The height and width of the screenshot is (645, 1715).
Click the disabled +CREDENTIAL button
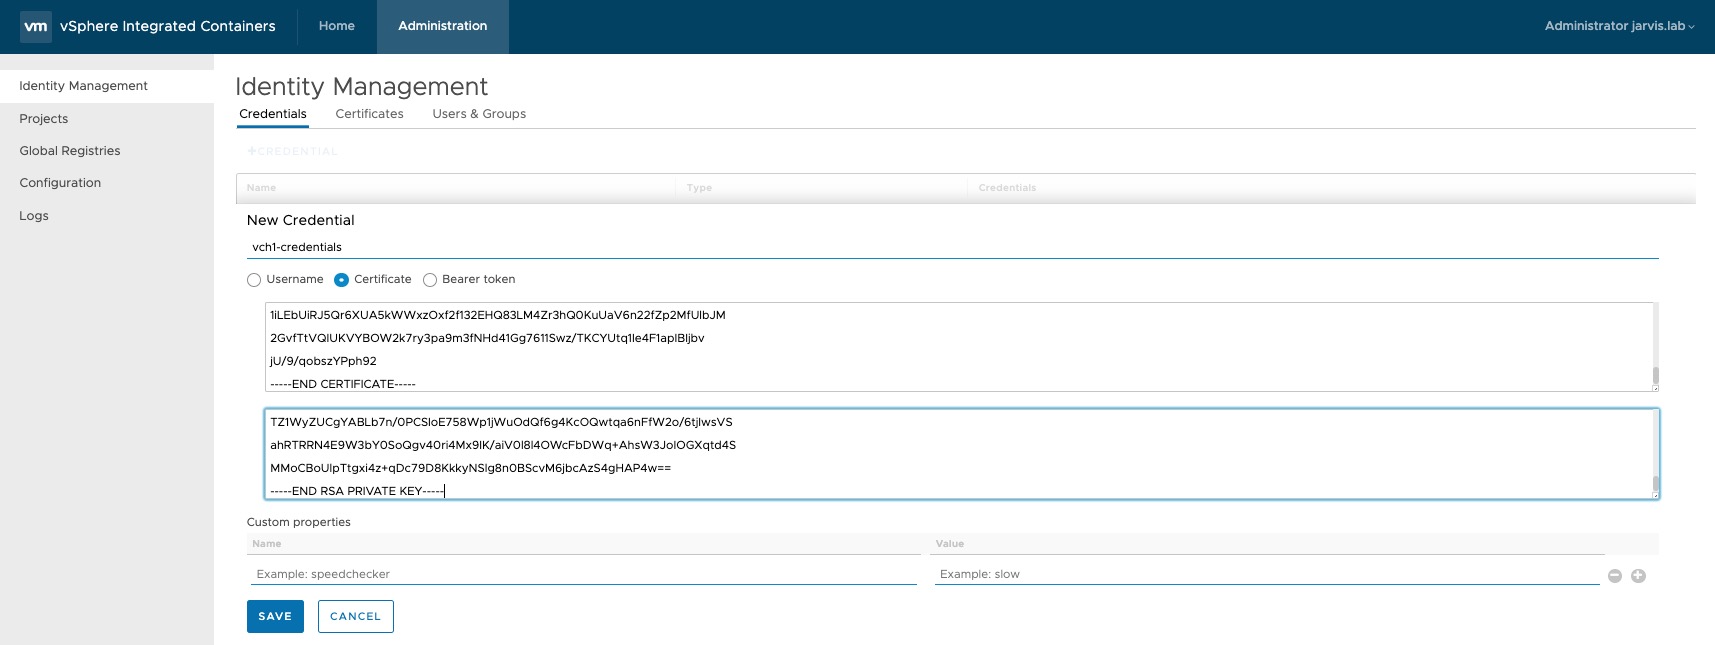click(x=292, y=152)
